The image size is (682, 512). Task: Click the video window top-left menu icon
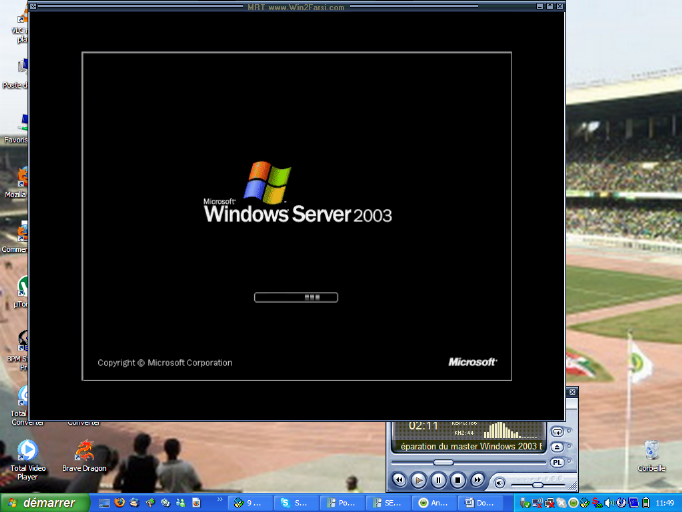pyautogui.click(x=33, y=7)
